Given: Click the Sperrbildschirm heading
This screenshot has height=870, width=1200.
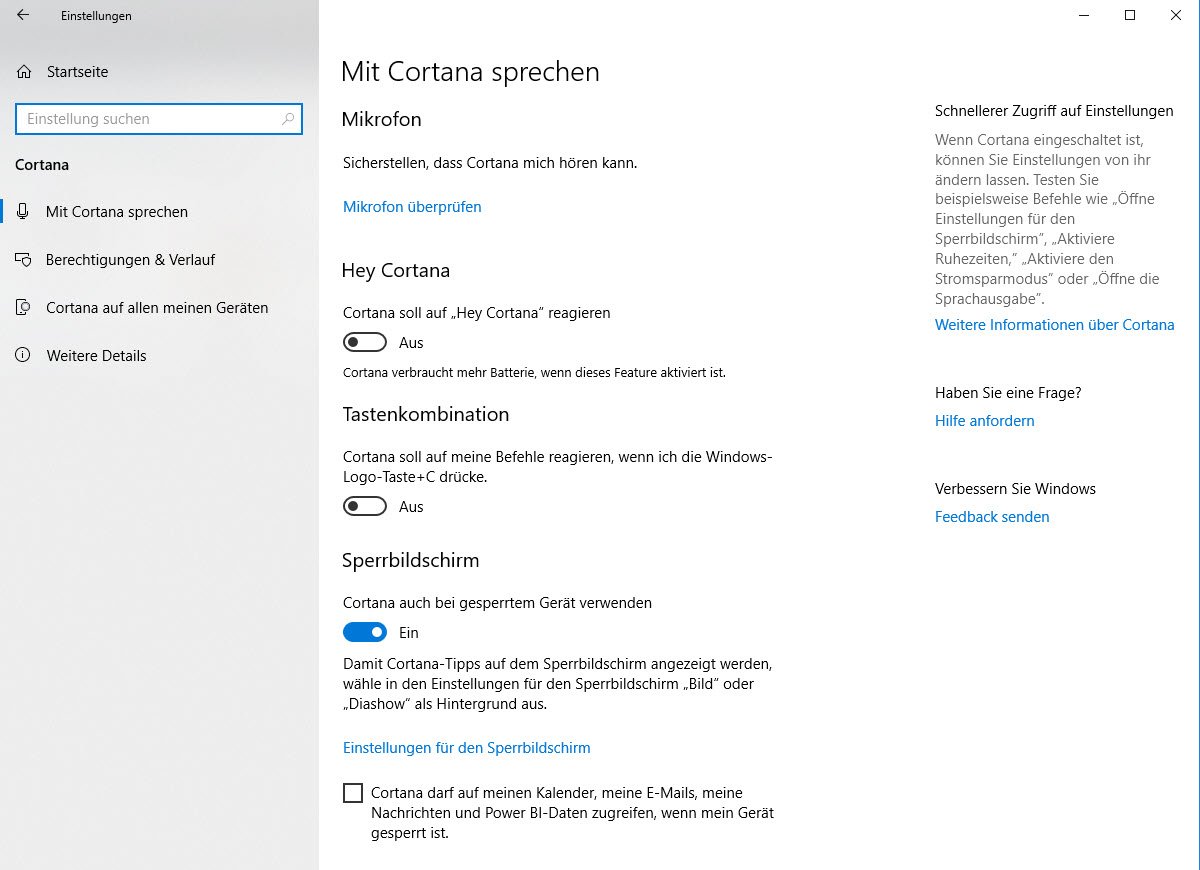Looking at the screenshot, I should click(410, 560).
